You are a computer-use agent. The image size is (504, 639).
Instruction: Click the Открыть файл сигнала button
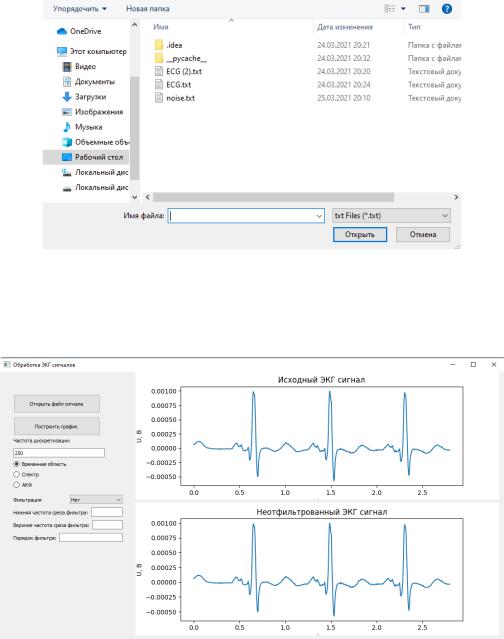pyautogui.click(x=57, y=404)
